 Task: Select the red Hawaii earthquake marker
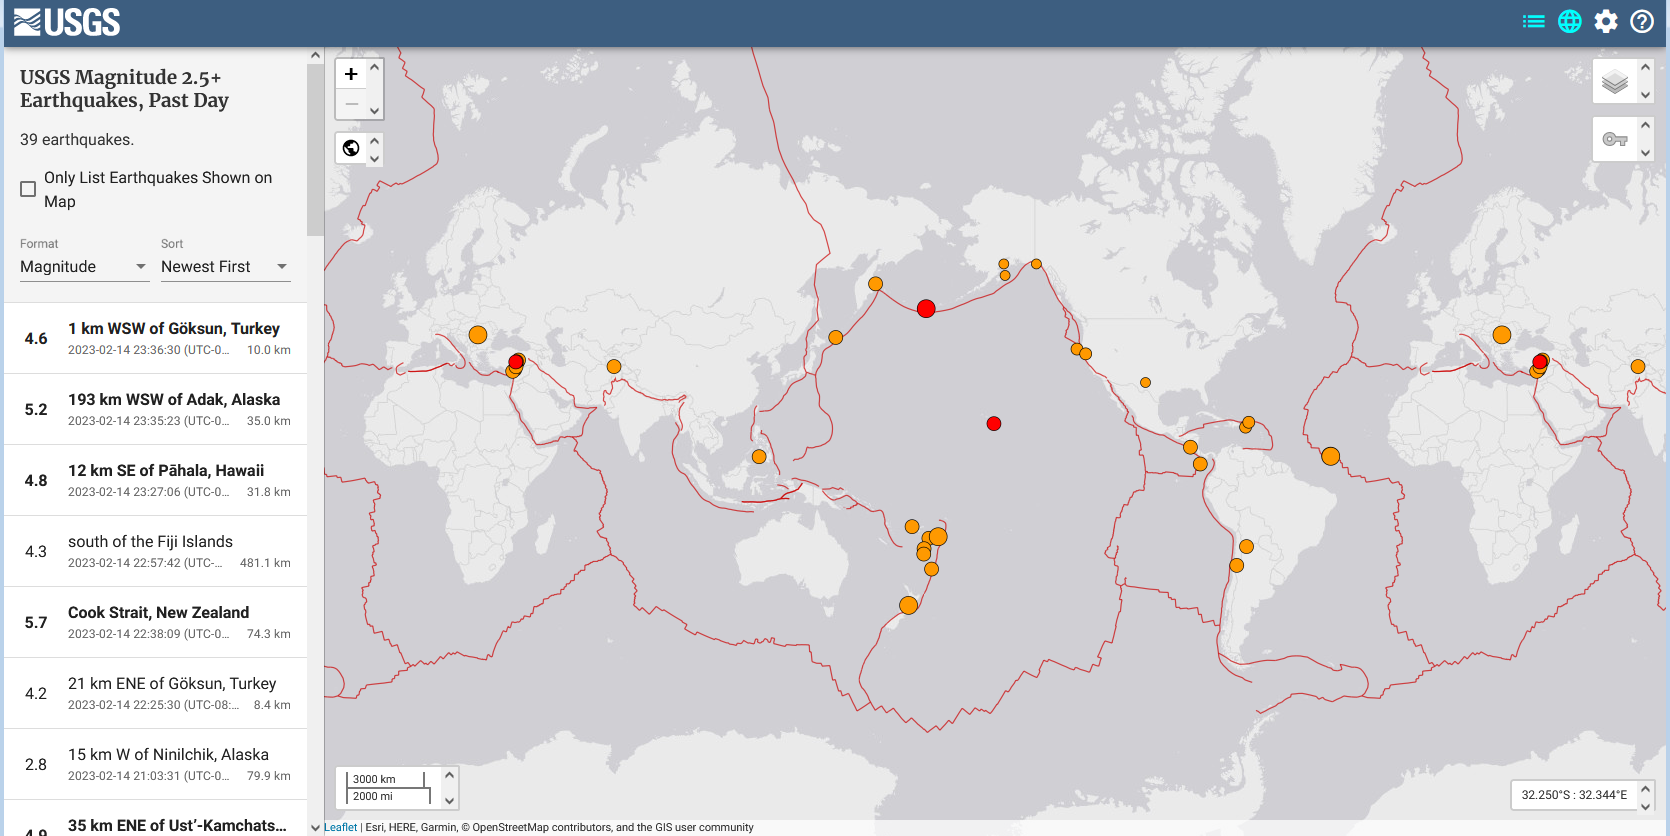[x=993, y=424]
